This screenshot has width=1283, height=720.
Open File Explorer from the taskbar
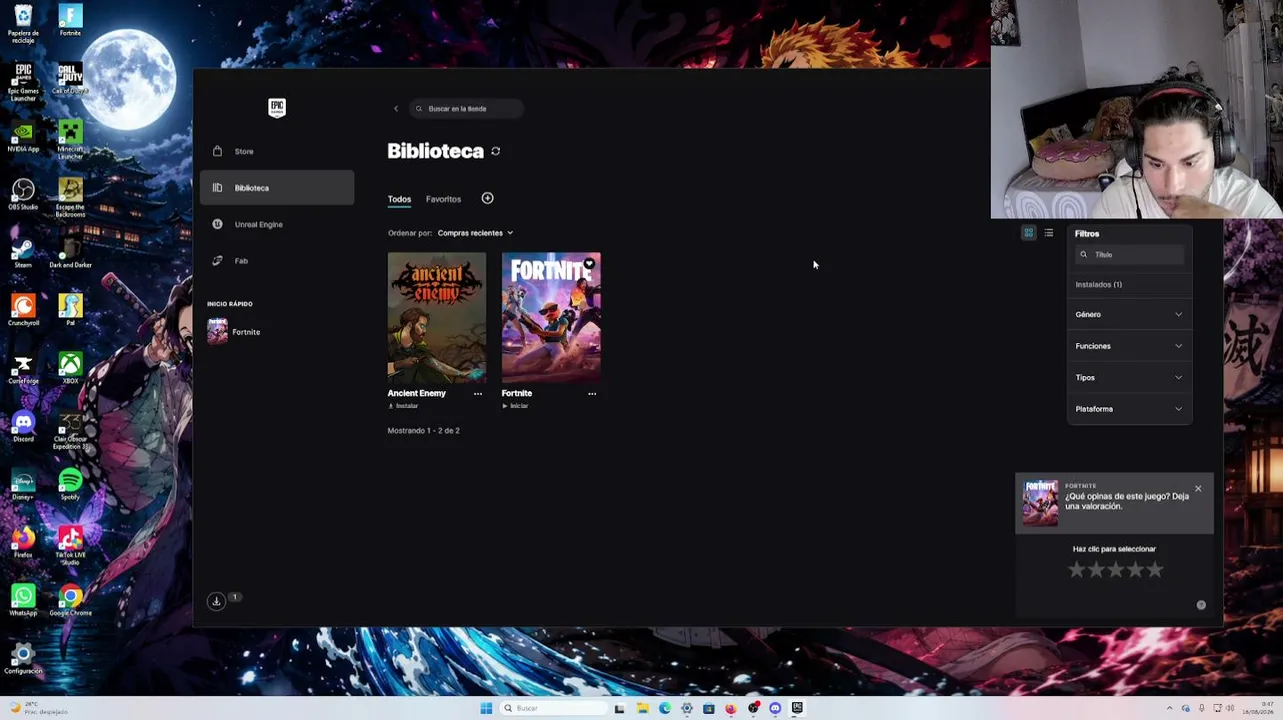(x=642, y=708)
